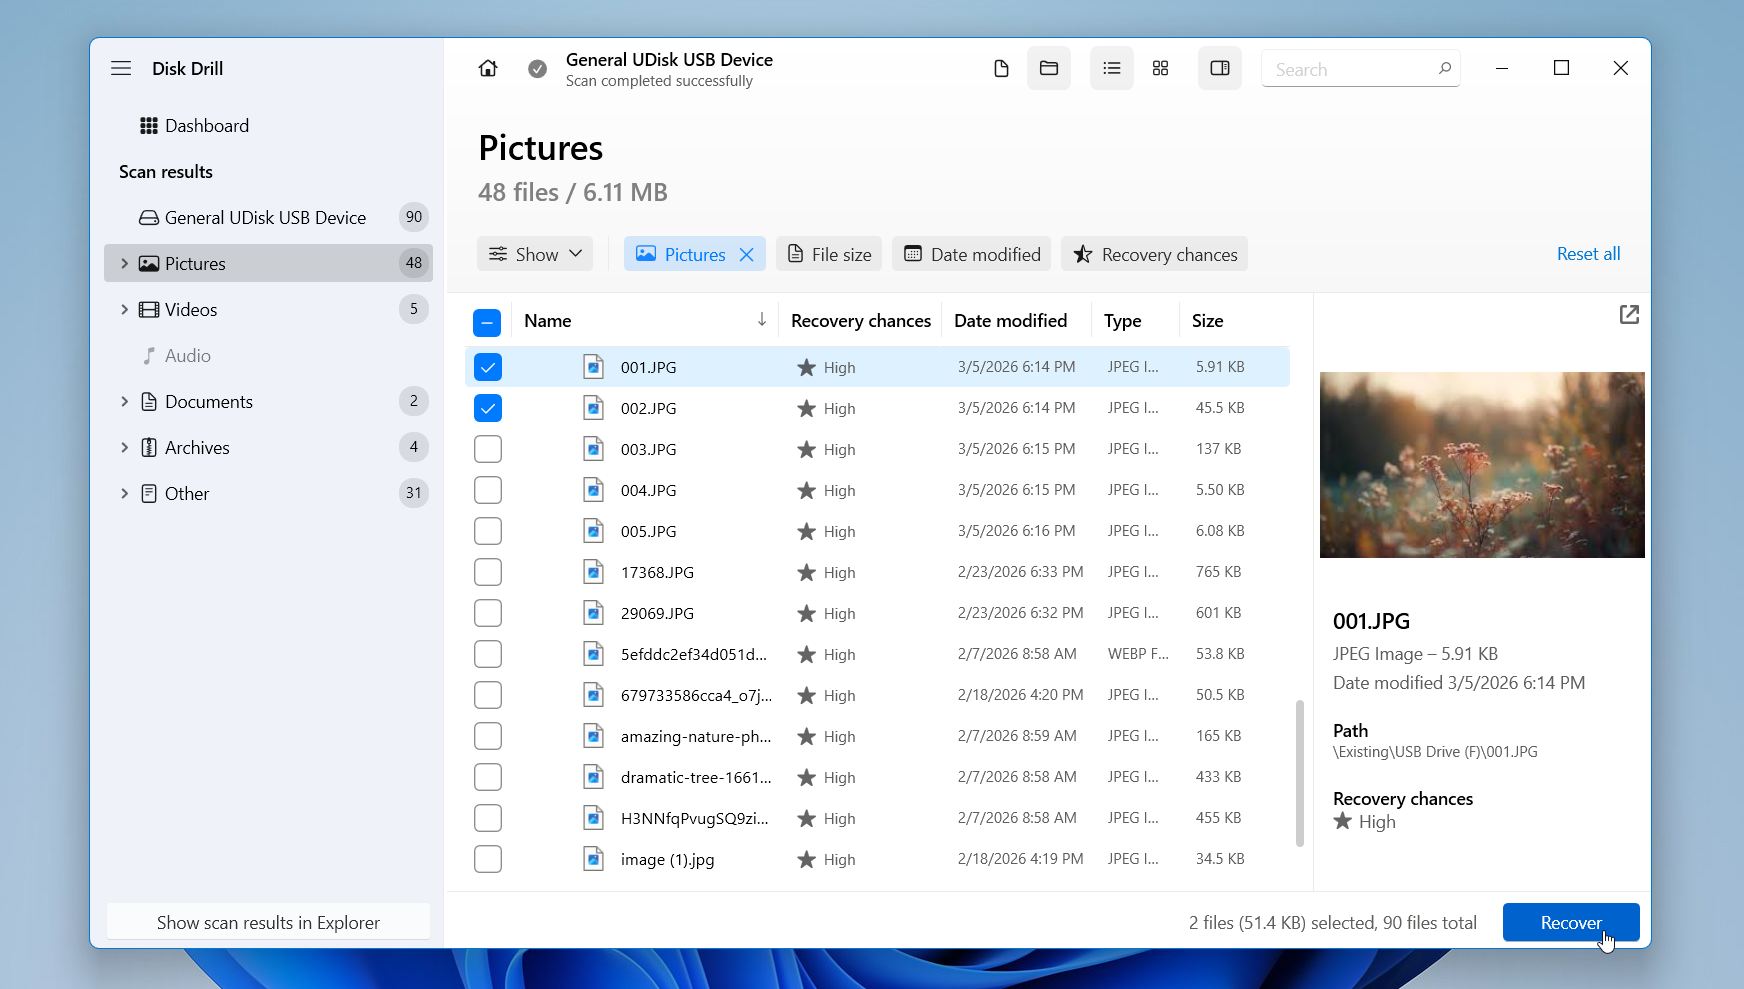The height and width of the screenshot is (989, 1744).
Task: Expand the Documents category
Action: click(124, 401)
